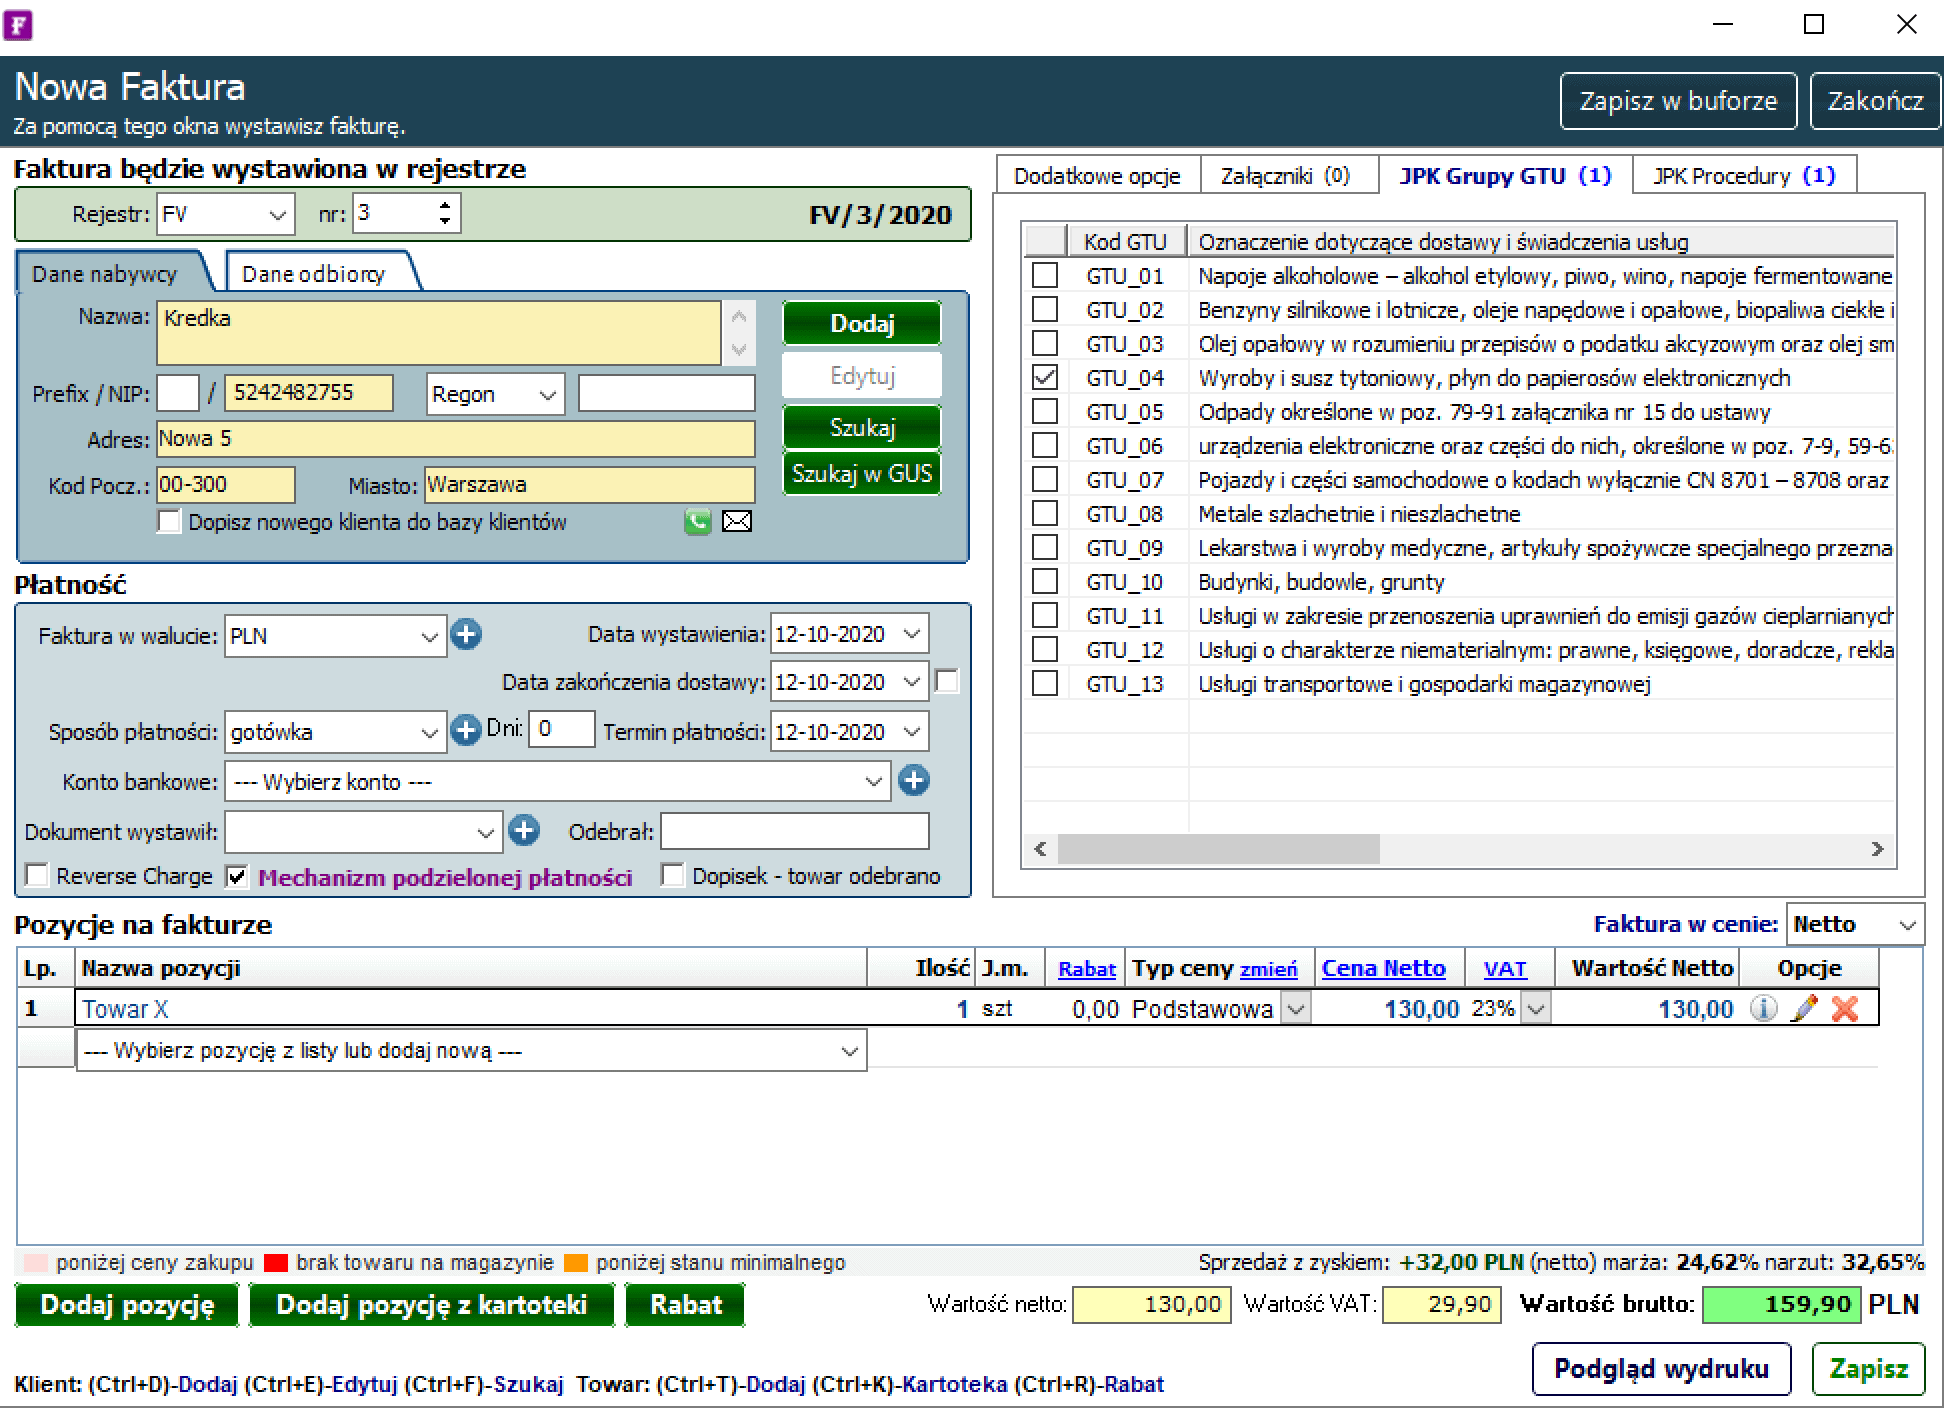1944x1408 pixels.
Task: Open the Wybierz pozycję z listy dropdown
Action: [x=850, y=1051]
